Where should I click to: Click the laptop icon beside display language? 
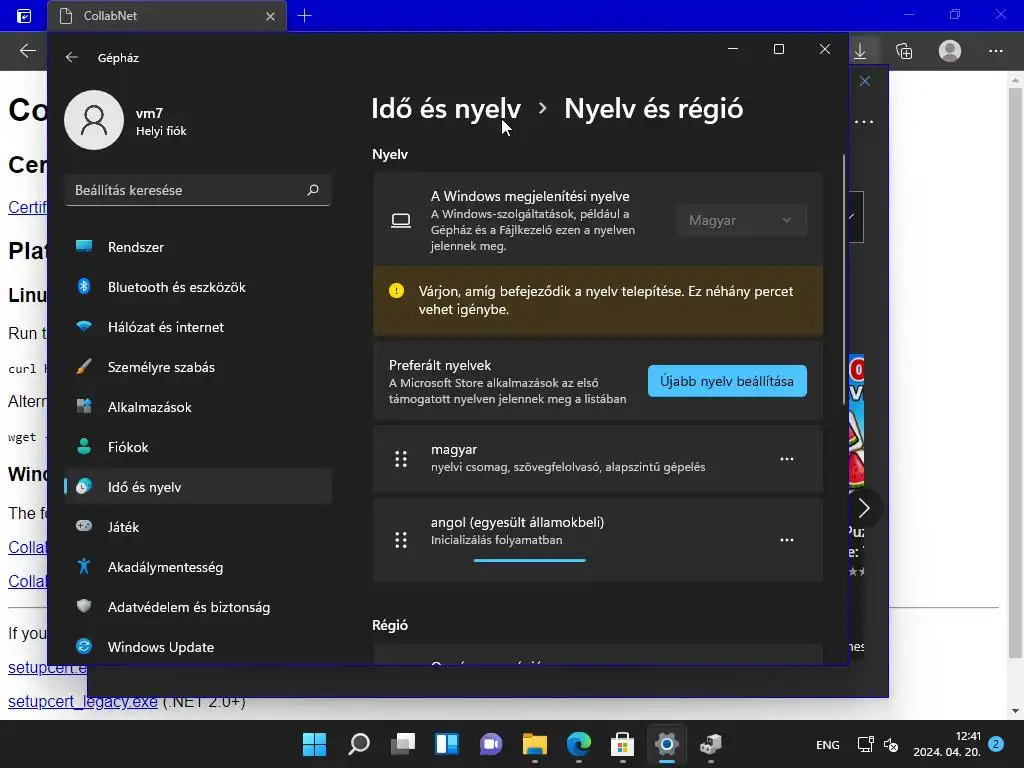click(x=401, y=221)
